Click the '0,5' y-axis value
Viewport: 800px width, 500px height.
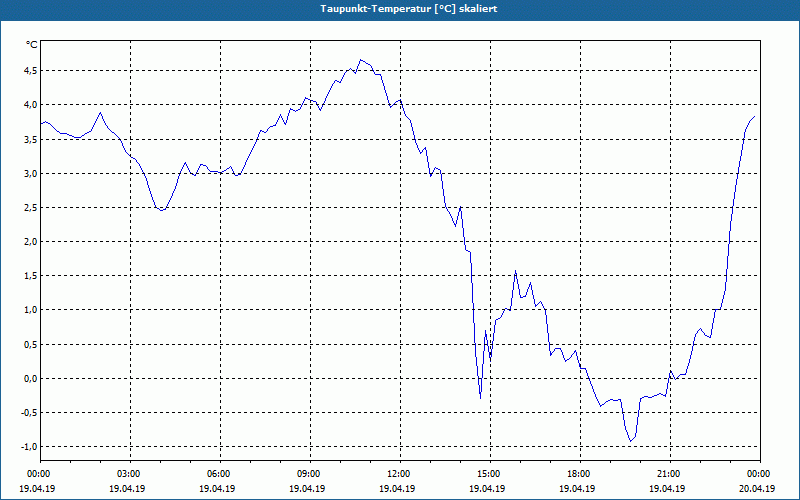(32, 344)
